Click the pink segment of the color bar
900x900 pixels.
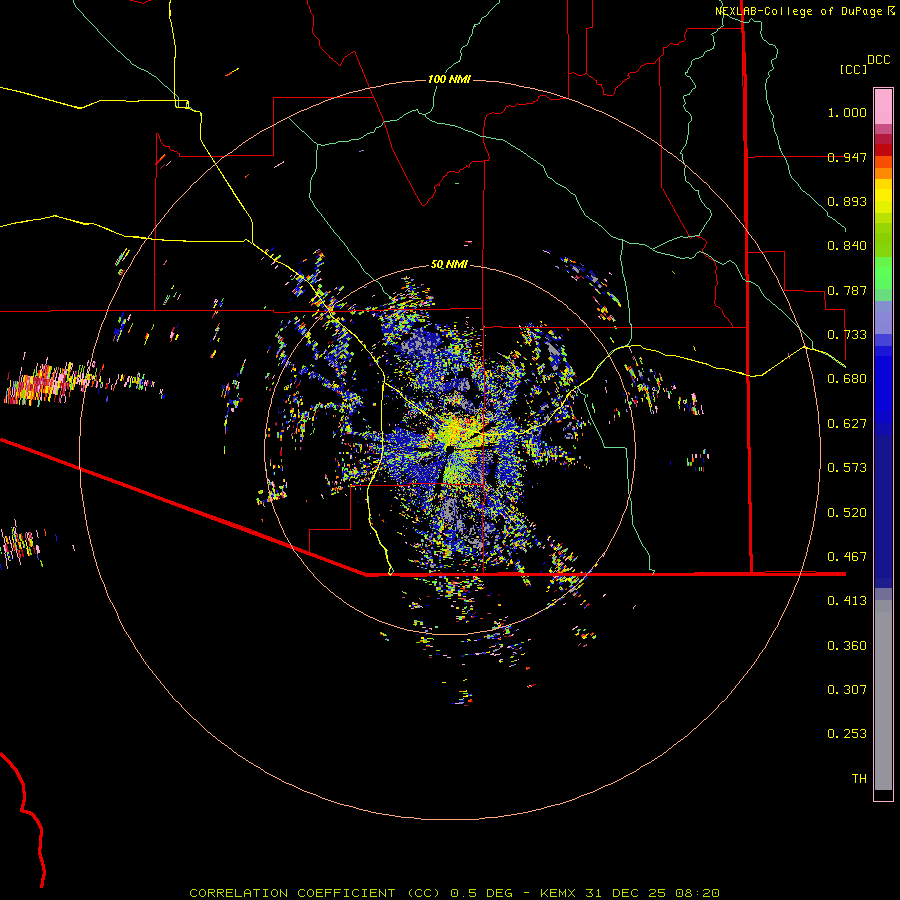click(883, 107)
